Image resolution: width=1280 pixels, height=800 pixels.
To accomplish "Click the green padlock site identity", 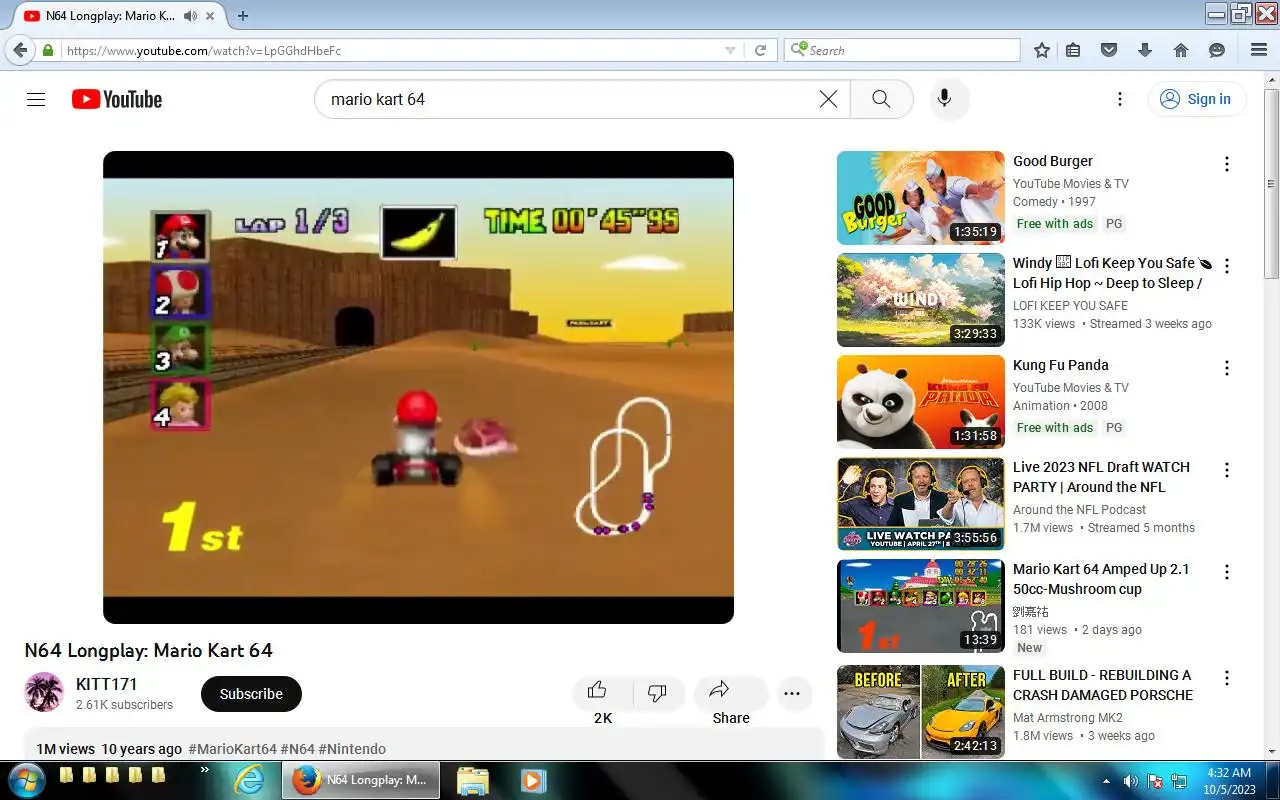I will tap(47, 50).
